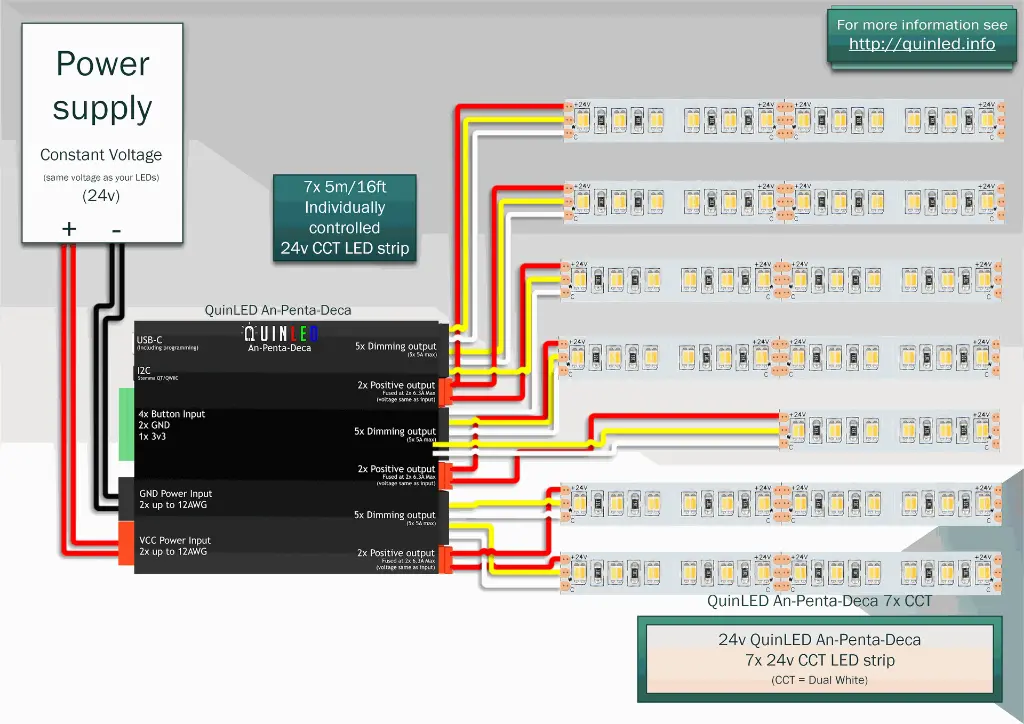This screenshot has height=724, width=1024.
Task: Click the power supply "+" terminal
Action: pyautogui.click(x=69, y=229)
